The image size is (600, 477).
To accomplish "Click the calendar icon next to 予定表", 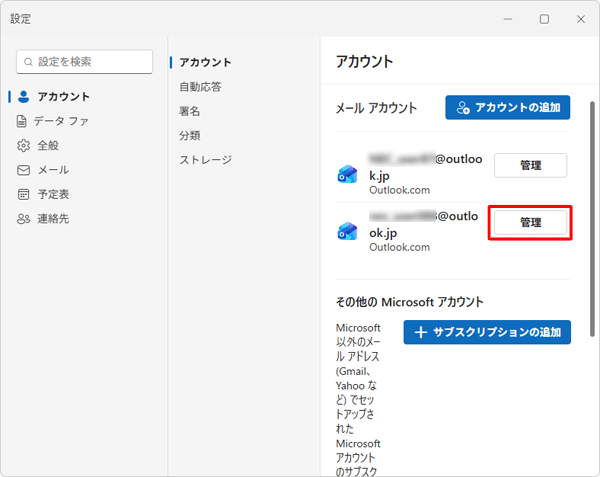I will (x=23, y=194).
